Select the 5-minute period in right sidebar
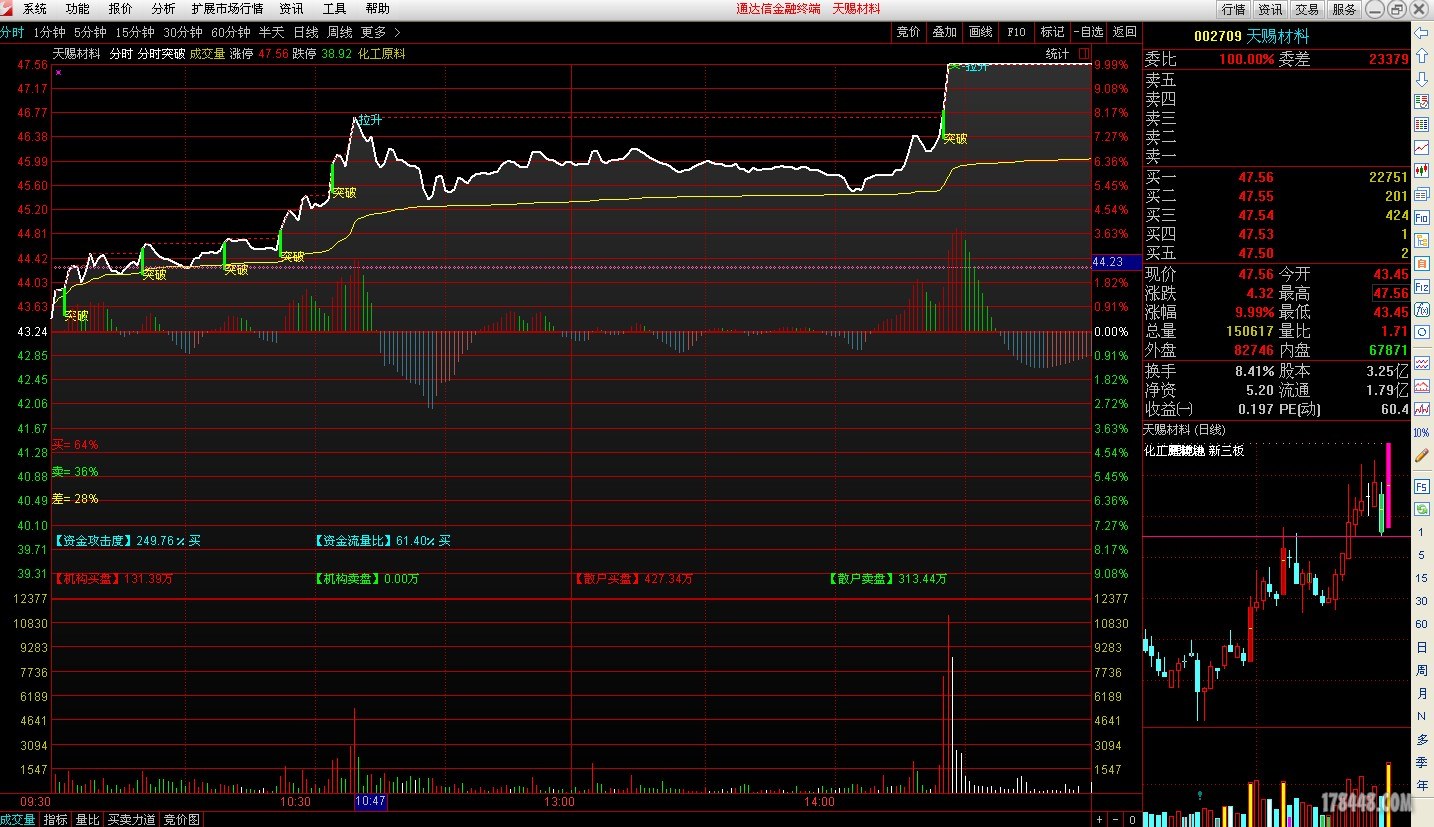The height and width of the screenshot is (827, 1434). pos(1421,555)
